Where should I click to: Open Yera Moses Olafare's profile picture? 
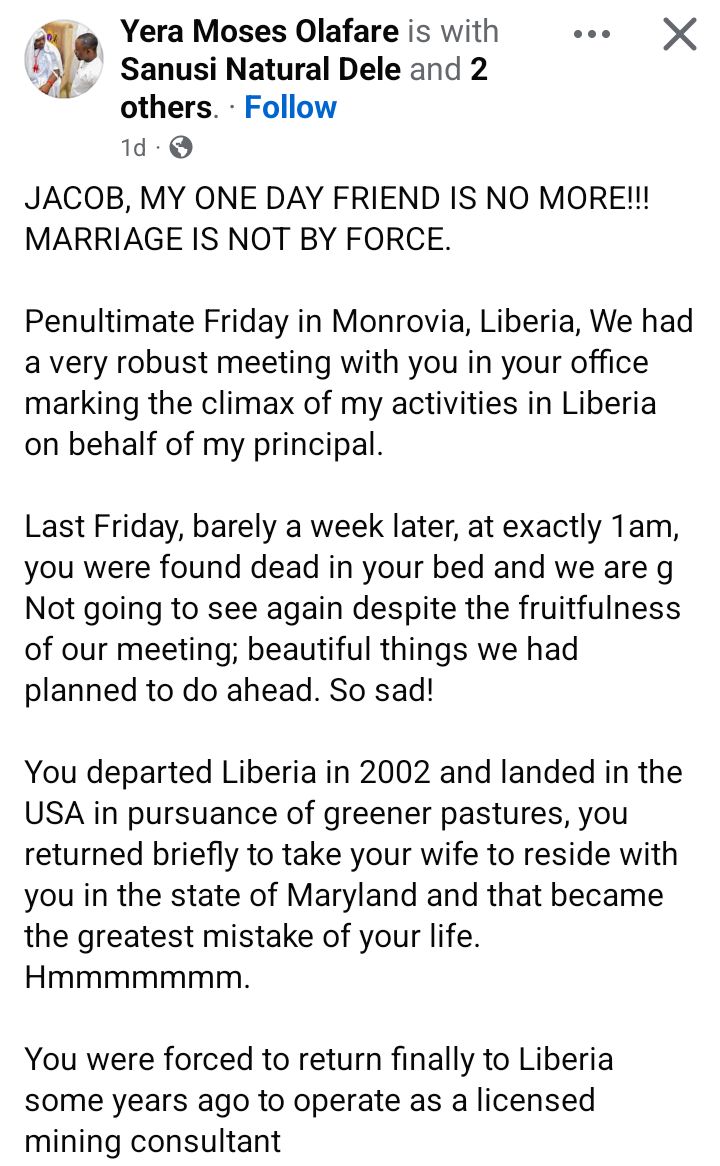click(64, 59)
